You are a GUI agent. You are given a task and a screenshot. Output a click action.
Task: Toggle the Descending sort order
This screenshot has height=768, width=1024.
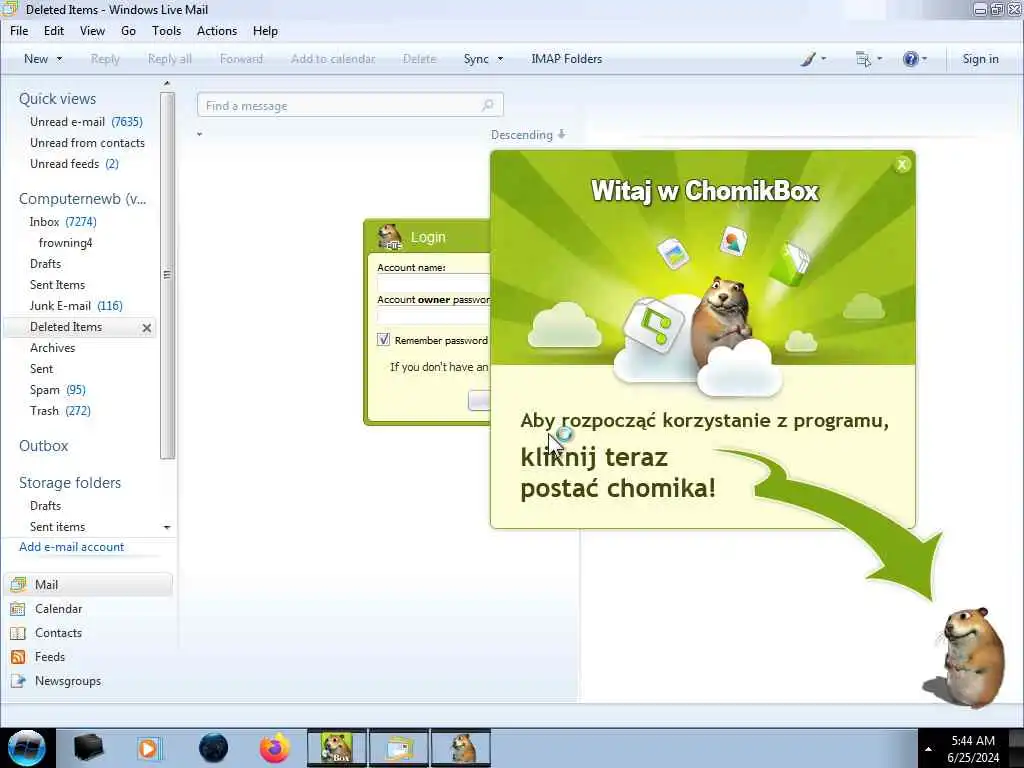click(x=528, y=135)
